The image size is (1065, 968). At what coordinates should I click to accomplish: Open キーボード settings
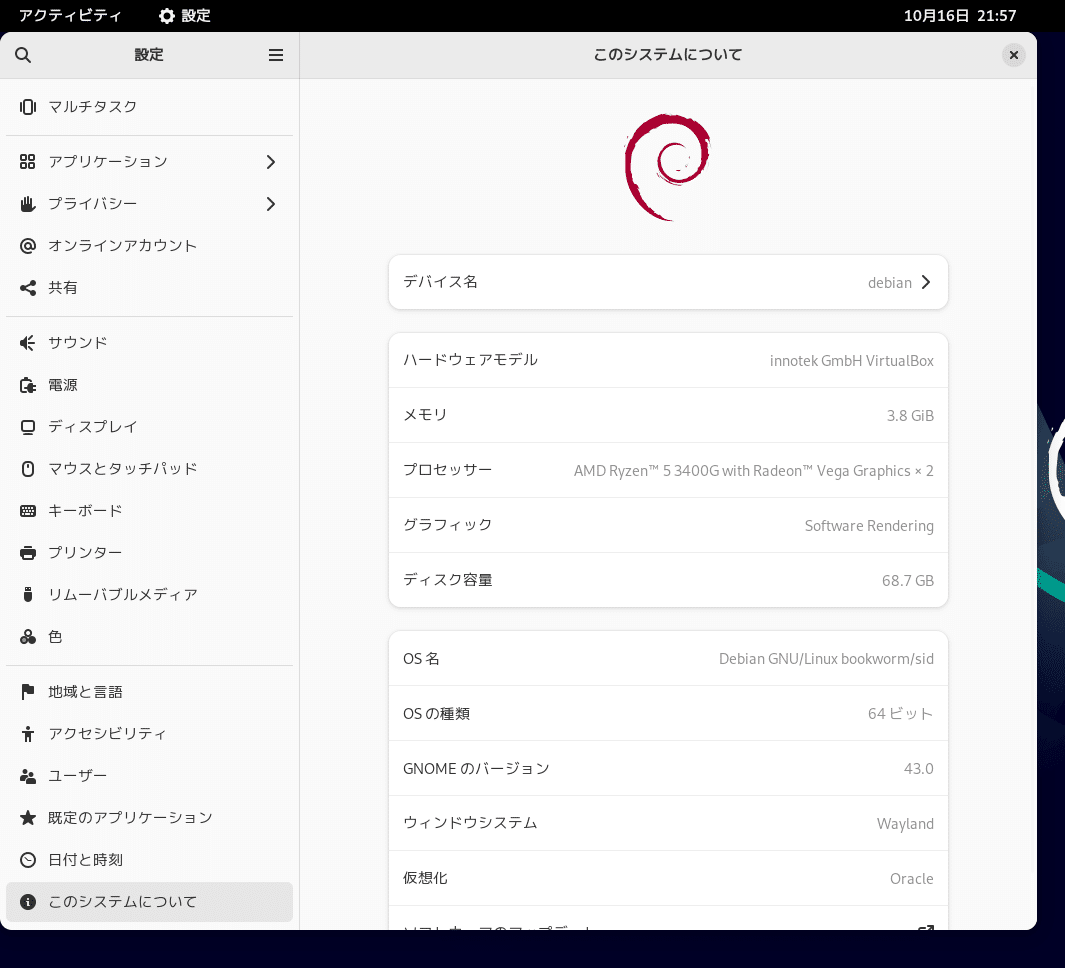tap(149, 511)
